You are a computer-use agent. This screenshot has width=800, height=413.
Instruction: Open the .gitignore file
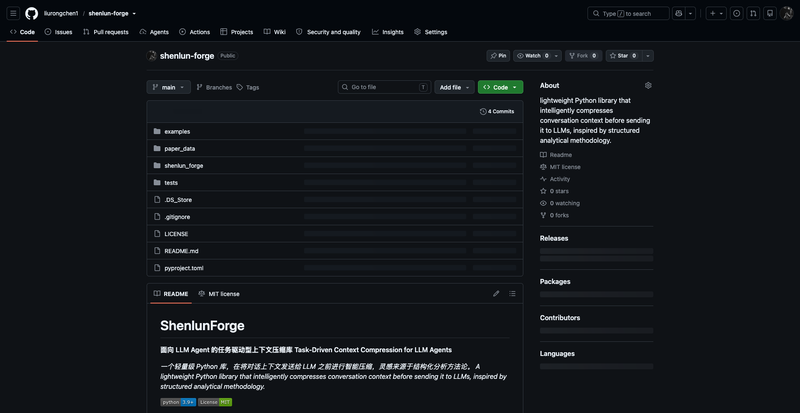coord(177,217)
